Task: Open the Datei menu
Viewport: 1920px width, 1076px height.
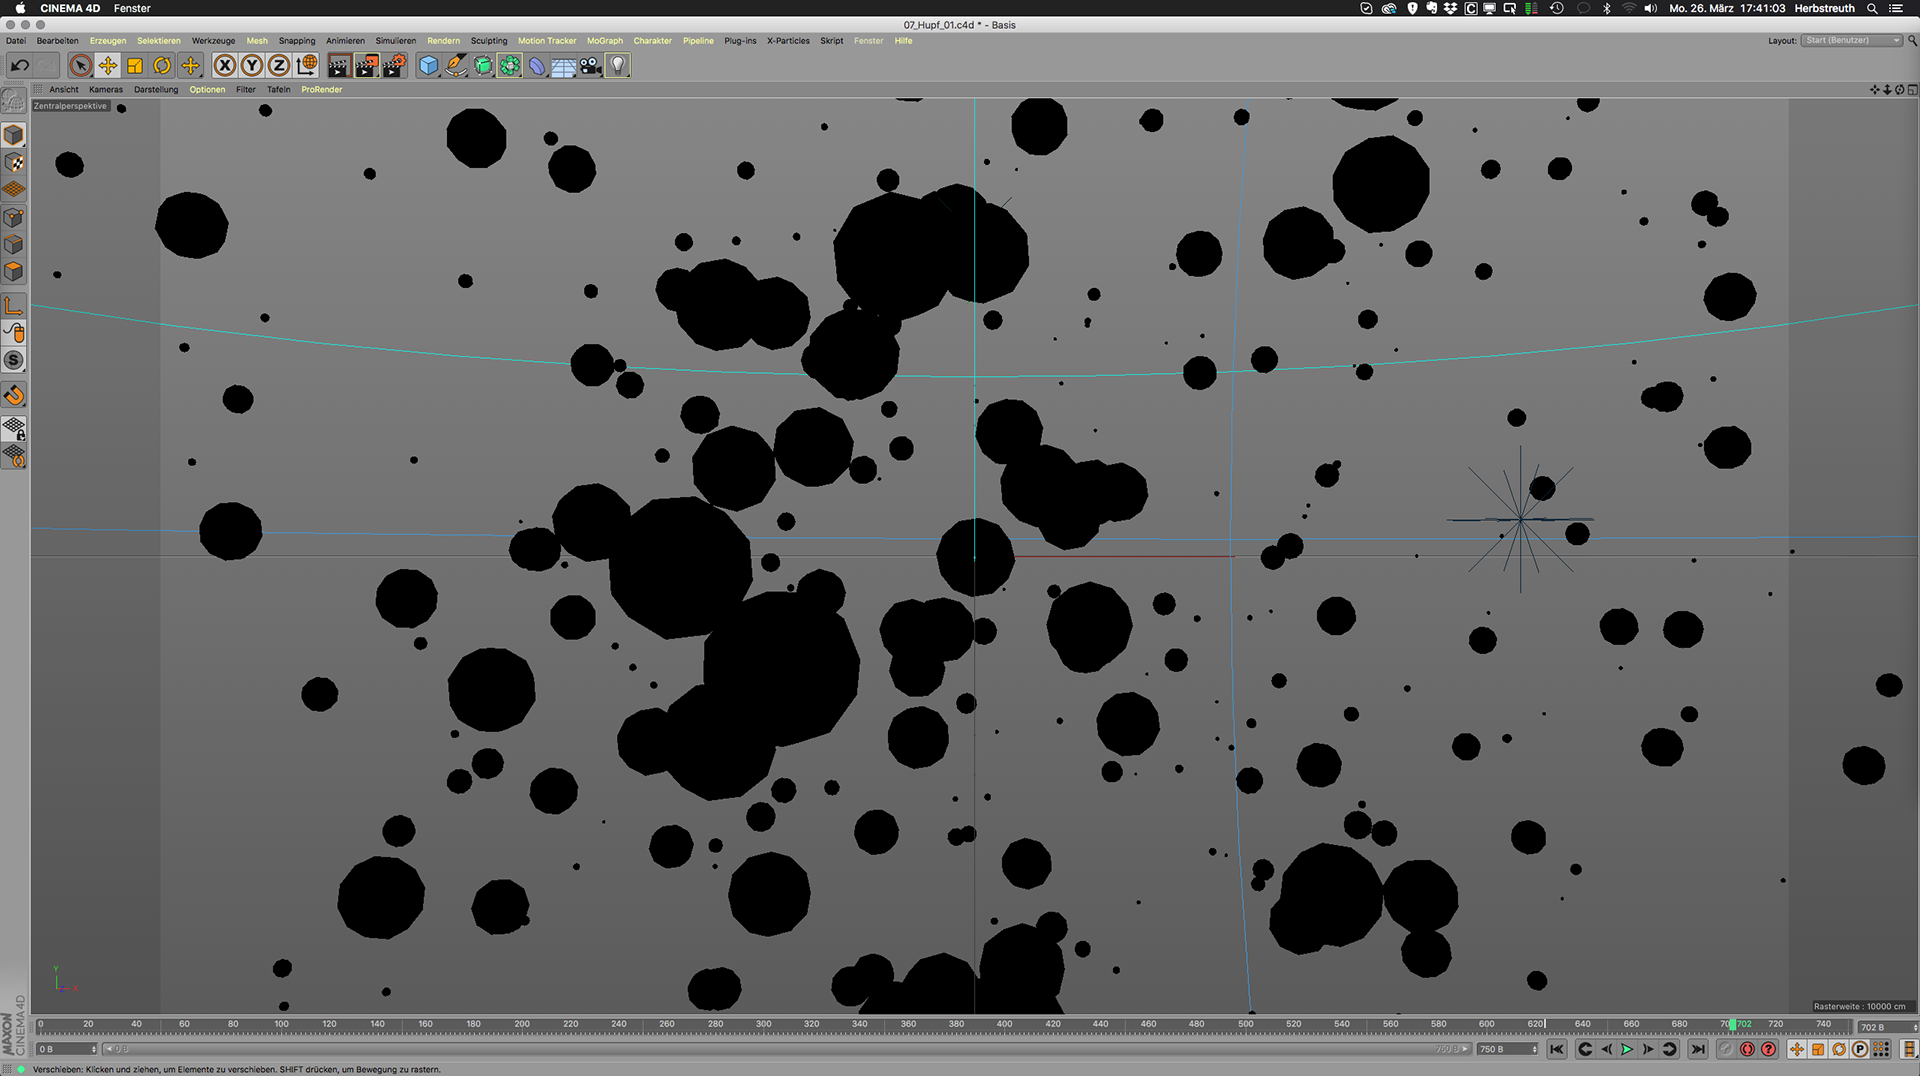Action: point(16,41)
